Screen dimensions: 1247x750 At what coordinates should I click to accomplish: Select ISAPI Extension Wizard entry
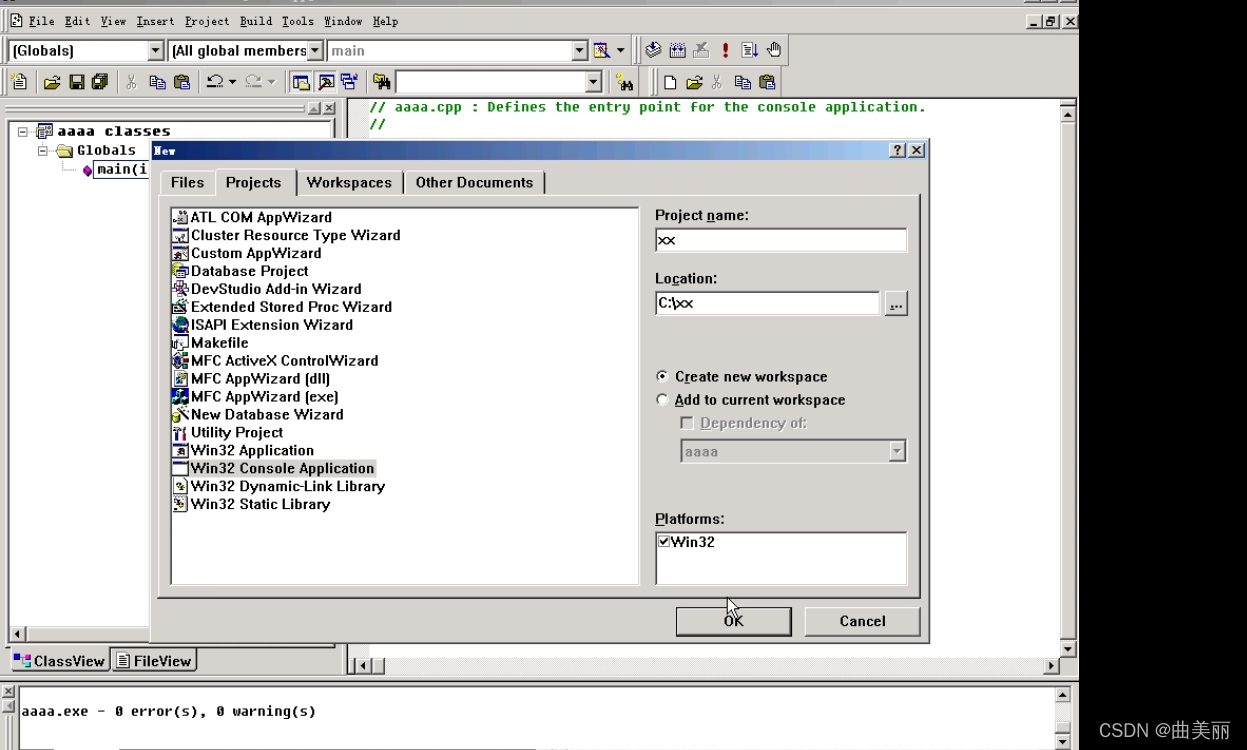[x=263, y=325]
